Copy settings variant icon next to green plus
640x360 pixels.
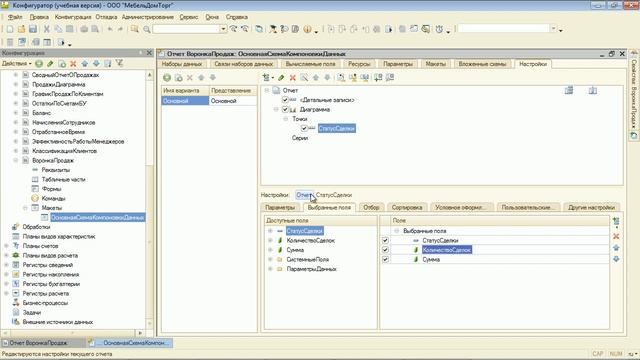pos(178,78)
